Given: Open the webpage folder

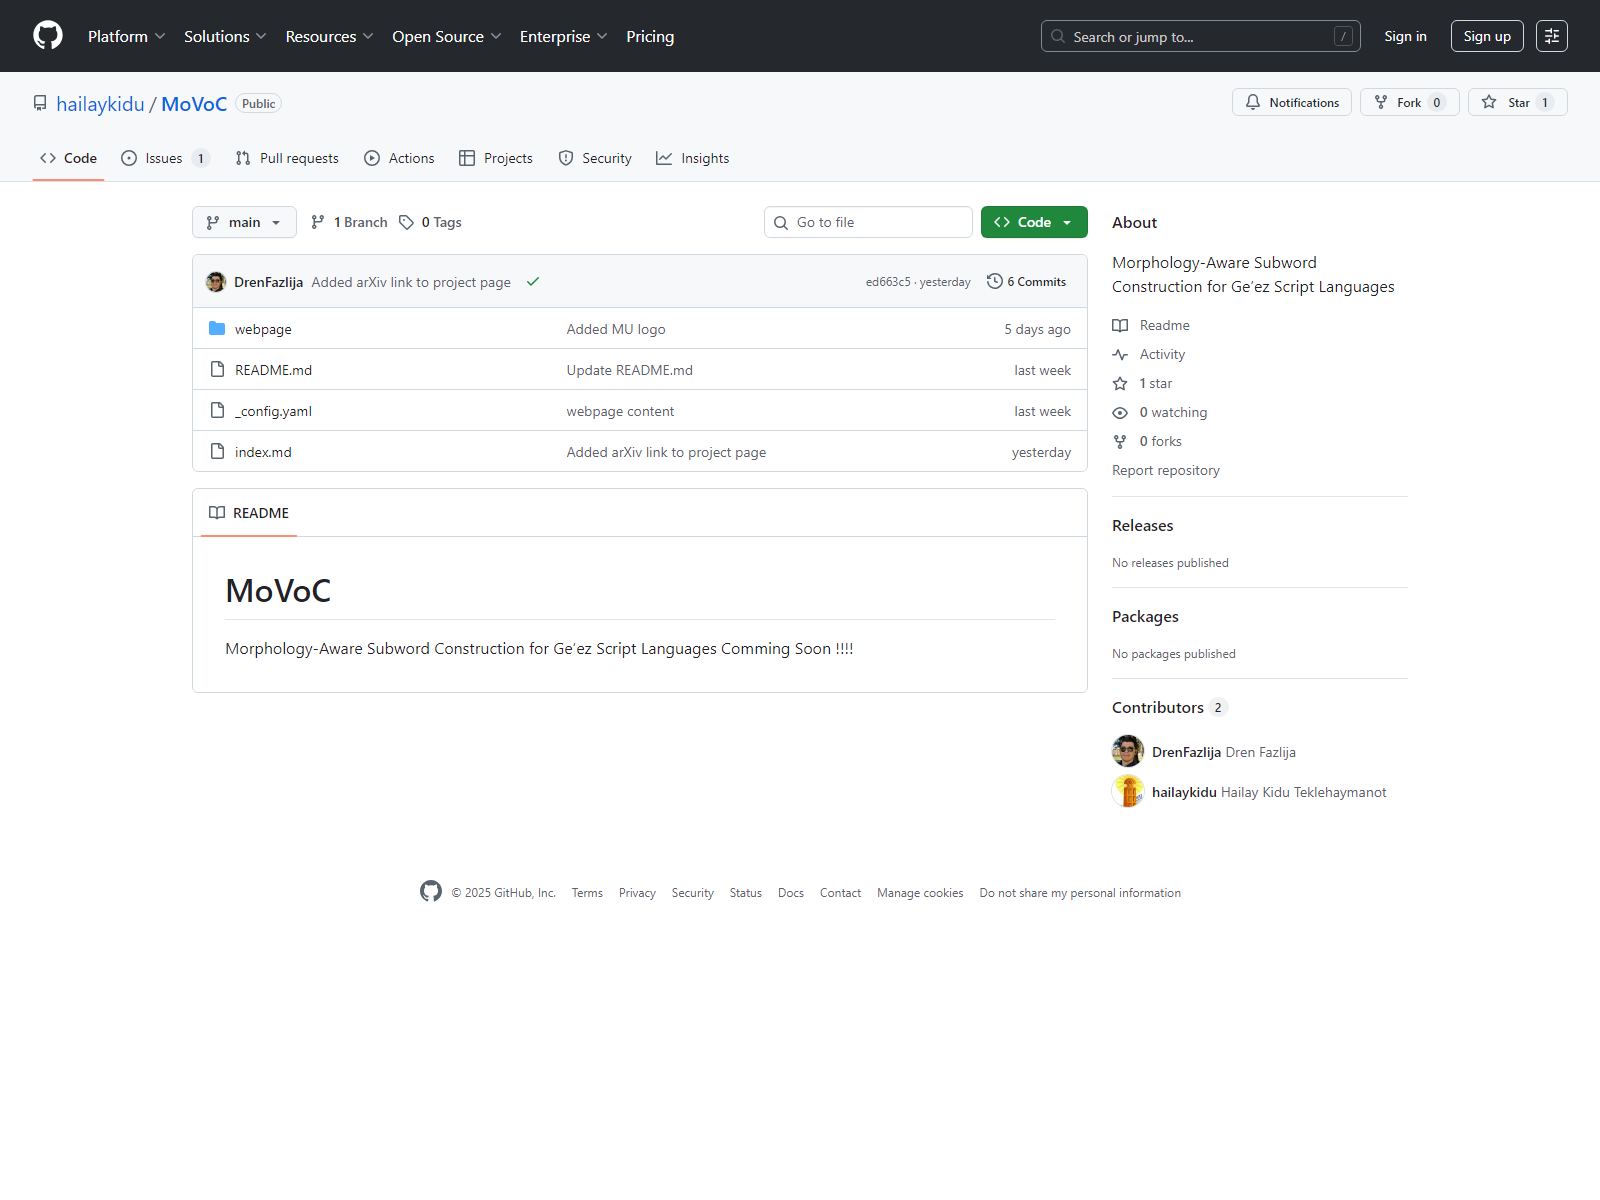Looking at the screenshot, I should (263, 329).
